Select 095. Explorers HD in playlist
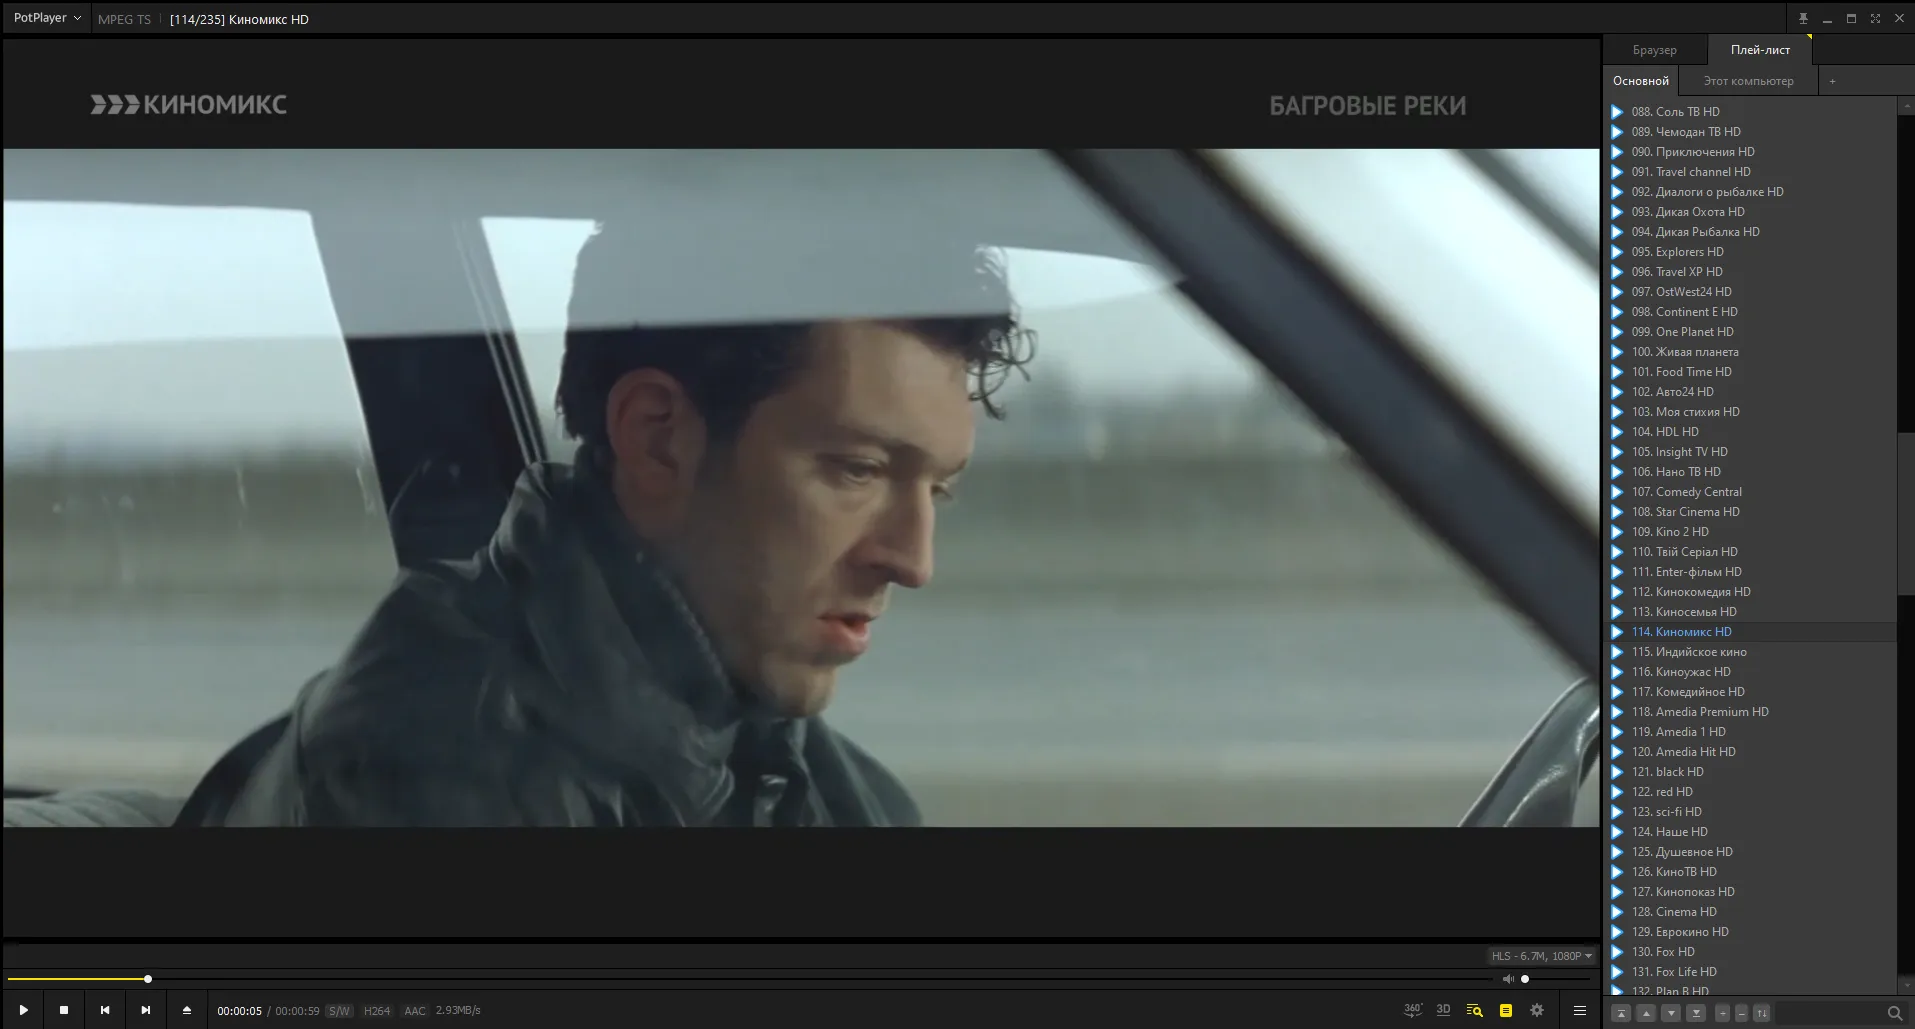This screenshot has height=1029, width=1915. 1750,252
